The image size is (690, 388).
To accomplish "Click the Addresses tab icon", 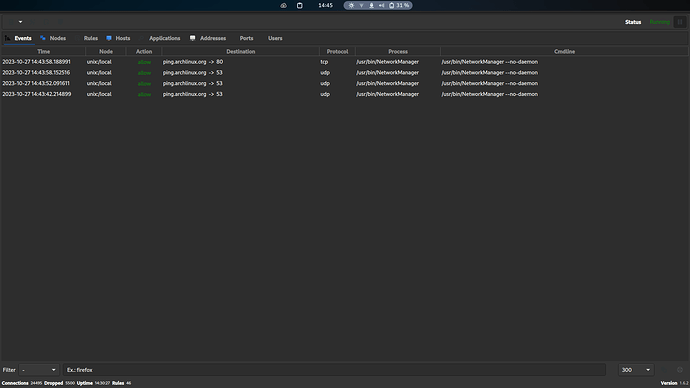I will pos(192,38).
